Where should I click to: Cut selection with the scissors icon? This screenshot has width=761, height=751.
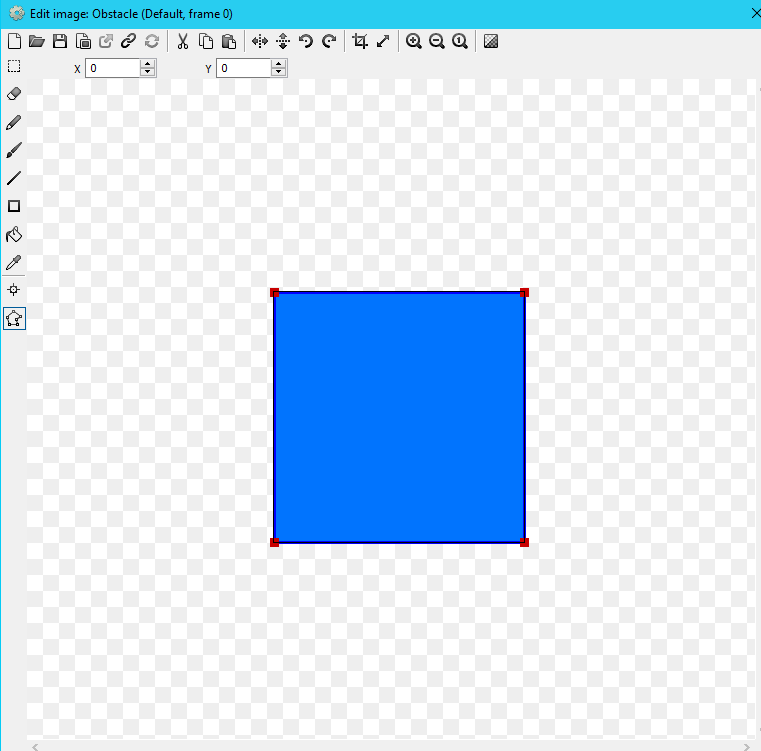pyautogui.click(x=182, y=41)
